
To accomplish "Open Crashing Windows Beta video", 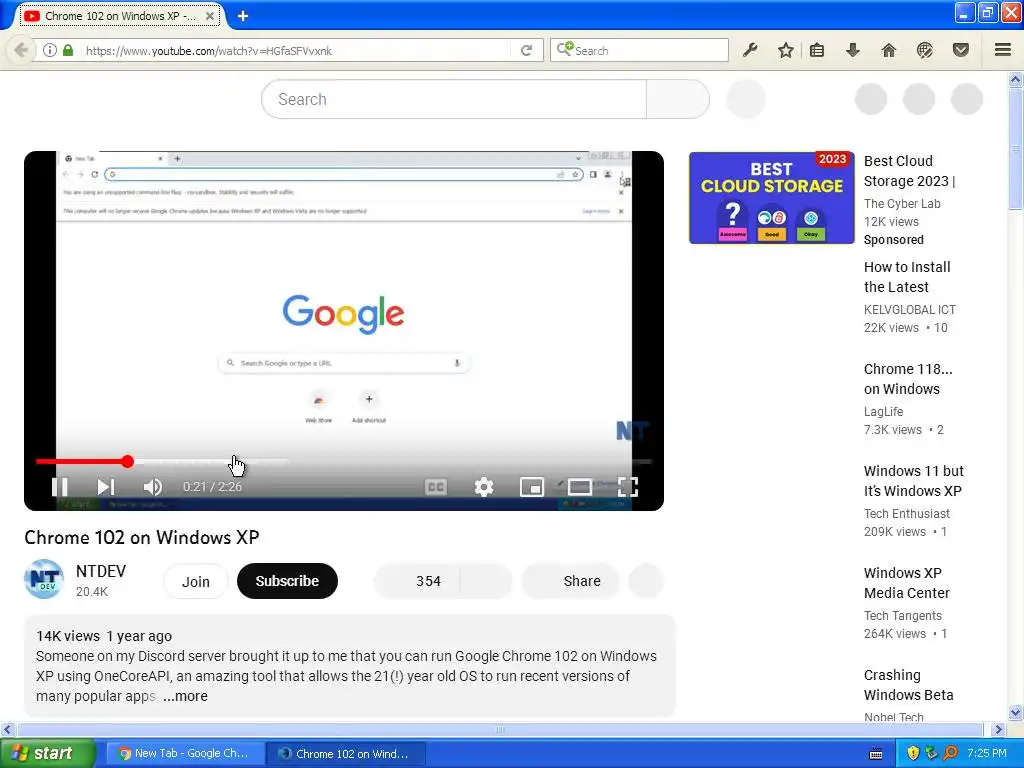I will 908,685.
